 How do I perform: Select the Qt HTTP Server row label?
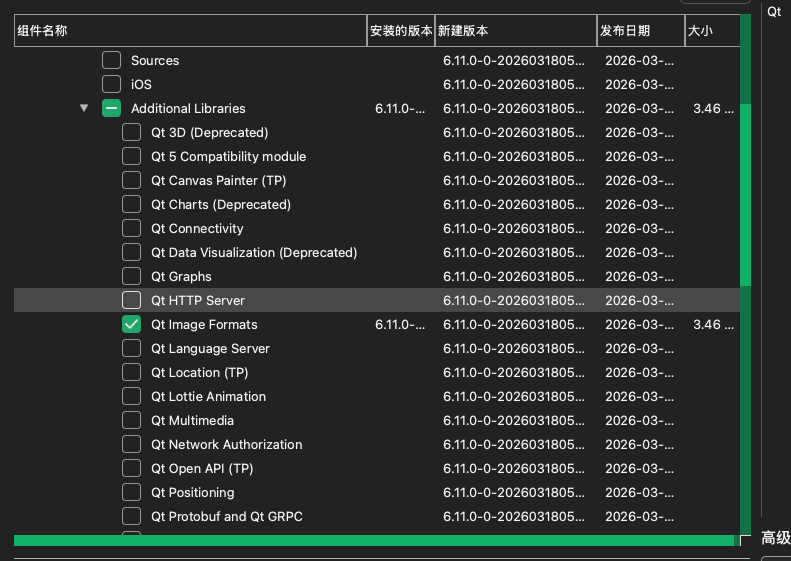198,301
